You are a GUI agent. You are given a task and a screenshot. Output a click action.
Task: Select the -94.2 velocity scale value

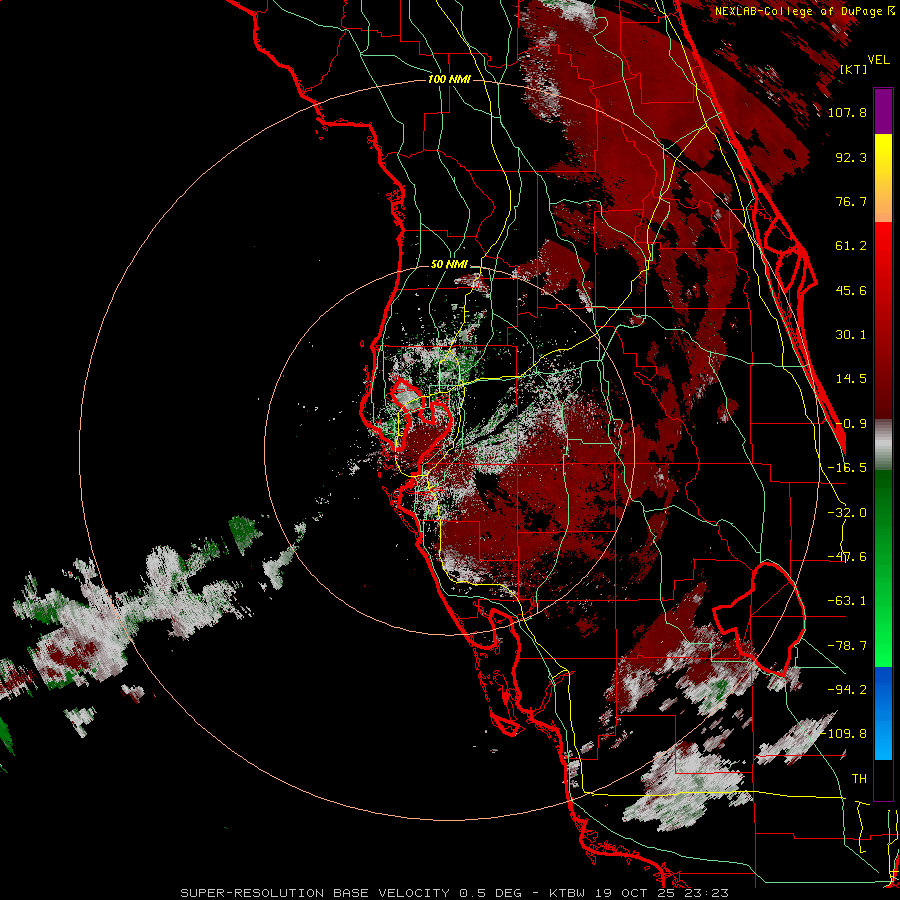click(x=847, y=689)
